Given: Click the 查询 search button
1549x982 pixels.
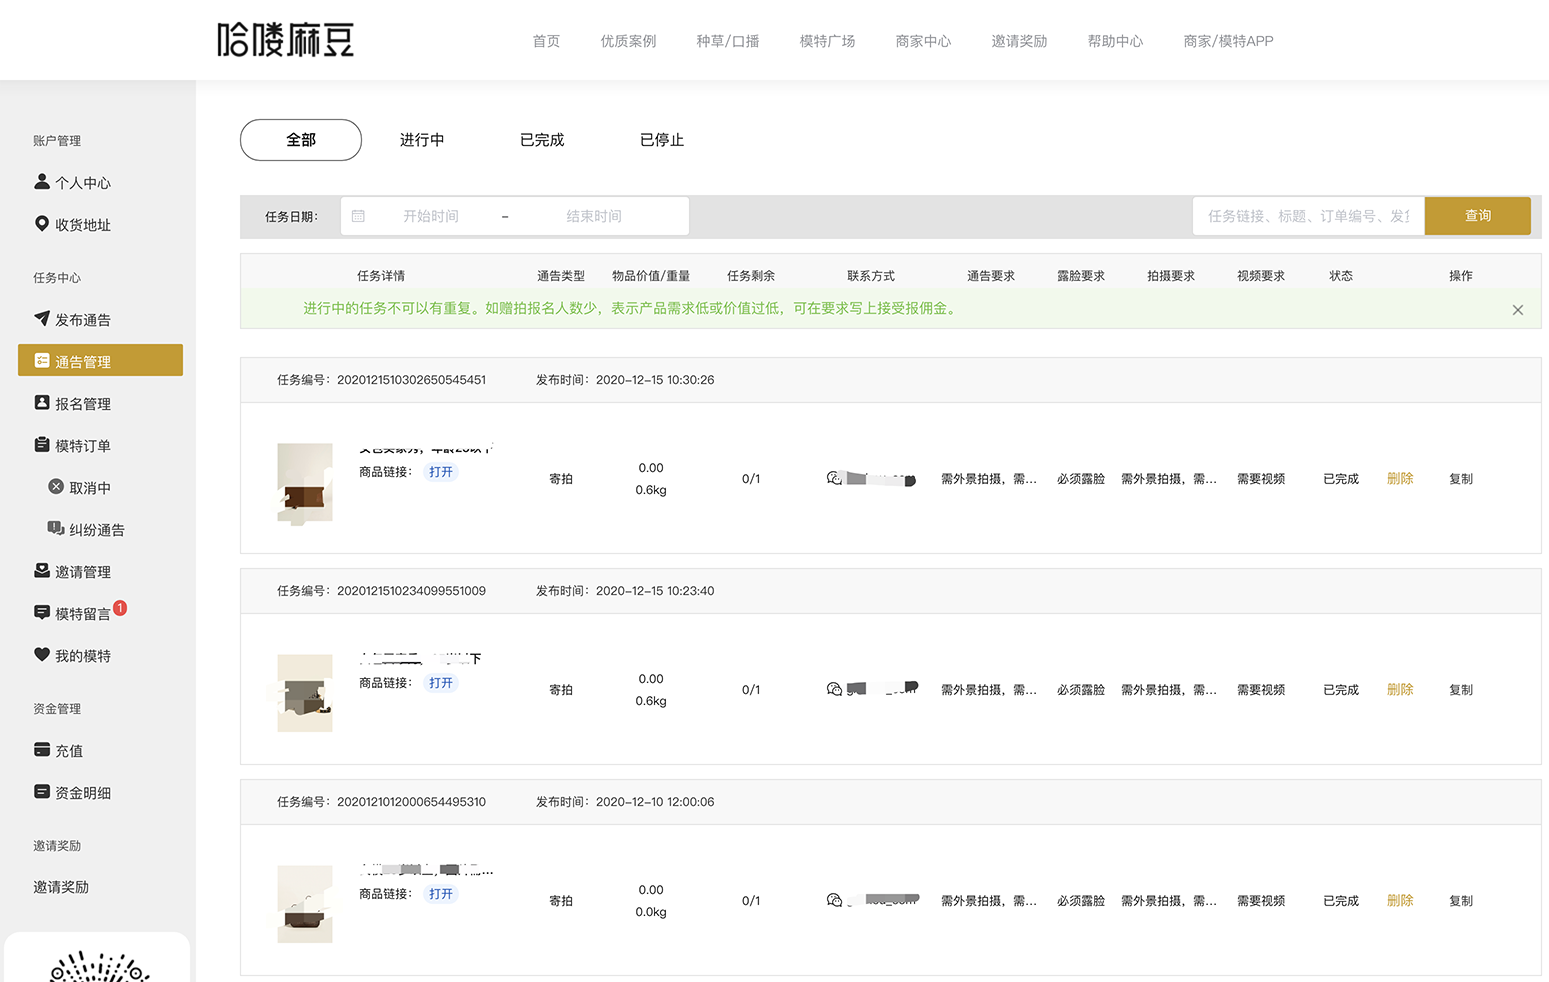Looking at the screenshot, I should 1477,215.
